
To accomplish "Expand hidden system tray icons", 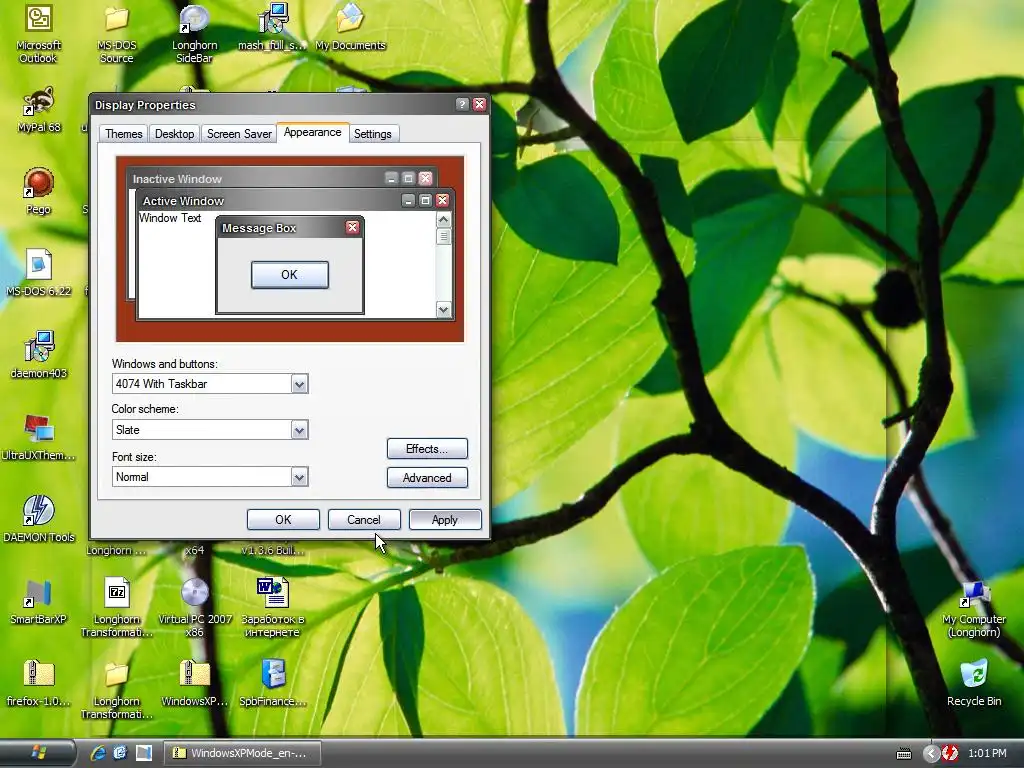I will pyautogui.click(x=931, y=753).
